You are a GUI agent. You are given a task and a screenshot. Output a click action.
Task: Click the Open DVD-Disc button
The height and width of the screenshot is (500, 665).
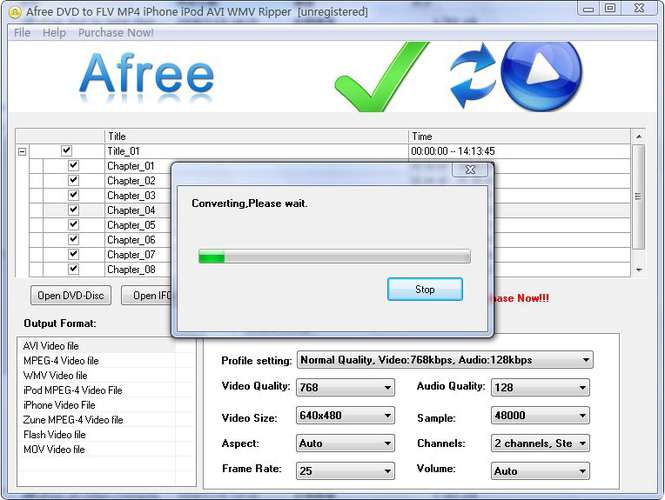(71, 295)
